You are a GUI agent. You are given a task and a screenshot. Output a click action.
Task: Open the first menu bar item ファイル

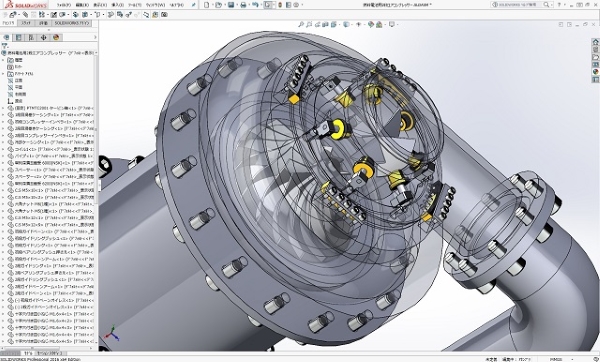[64, 5]
